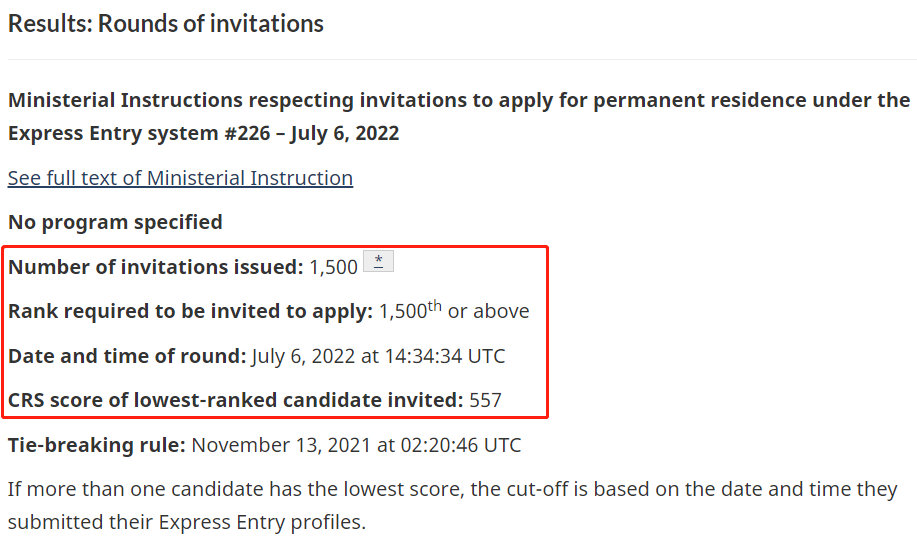Open the full text of Ministerial Instruction link

click(x=180, y=178)
